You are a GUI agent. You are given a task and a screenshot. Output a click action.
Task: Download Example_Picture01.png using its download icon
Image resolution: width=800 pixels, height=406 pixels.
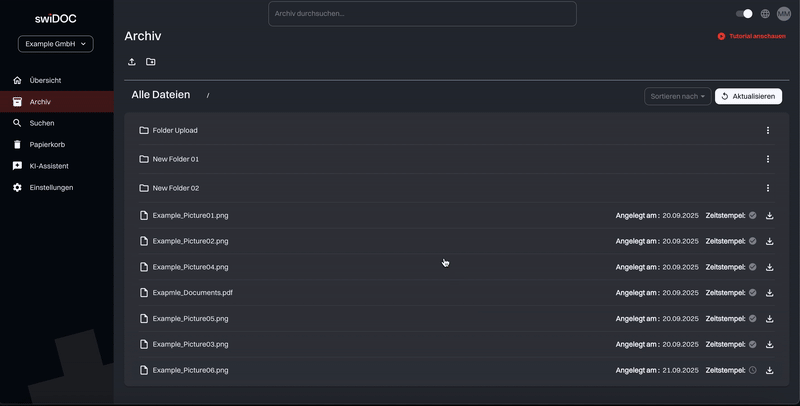point(770,215)
